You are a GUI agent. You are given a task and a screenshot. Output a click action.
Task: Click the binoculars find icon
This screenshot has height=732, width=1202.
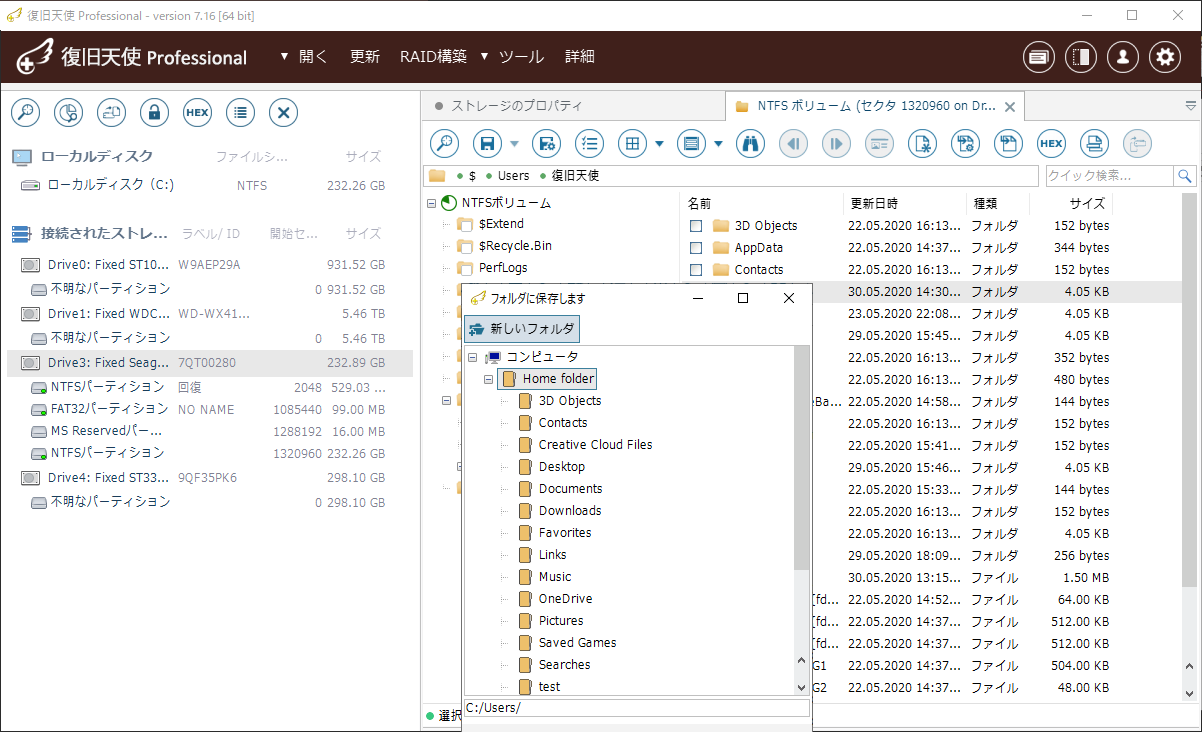coord(750,144)
